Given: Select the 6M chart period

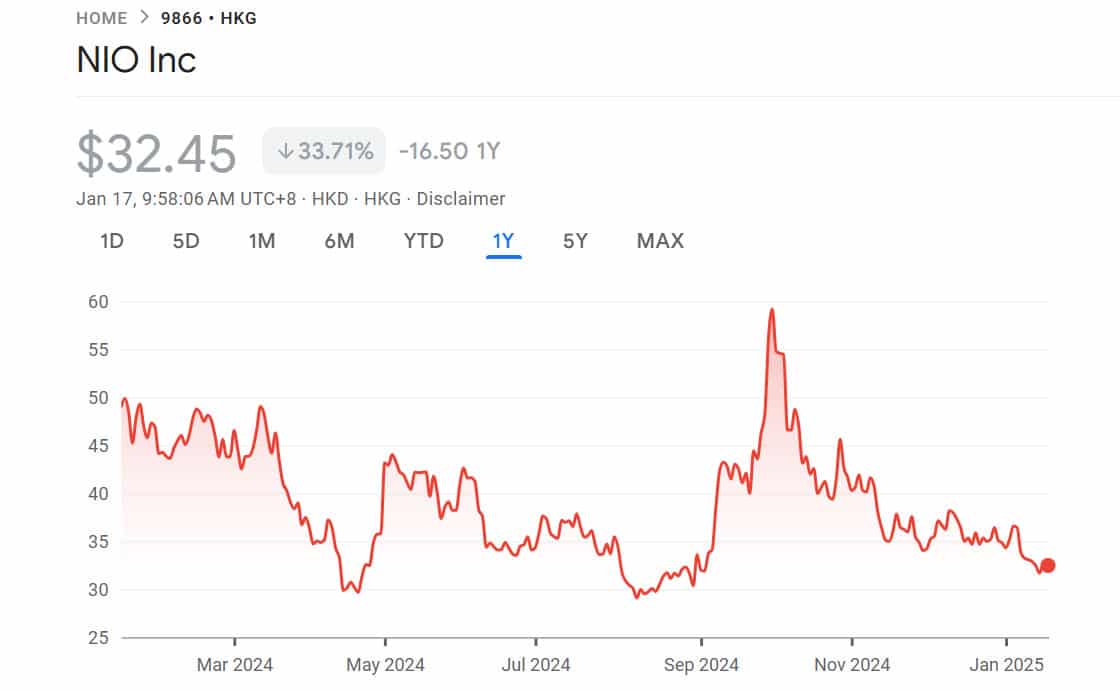Looking at the screenshot, I should pos(340,241).
